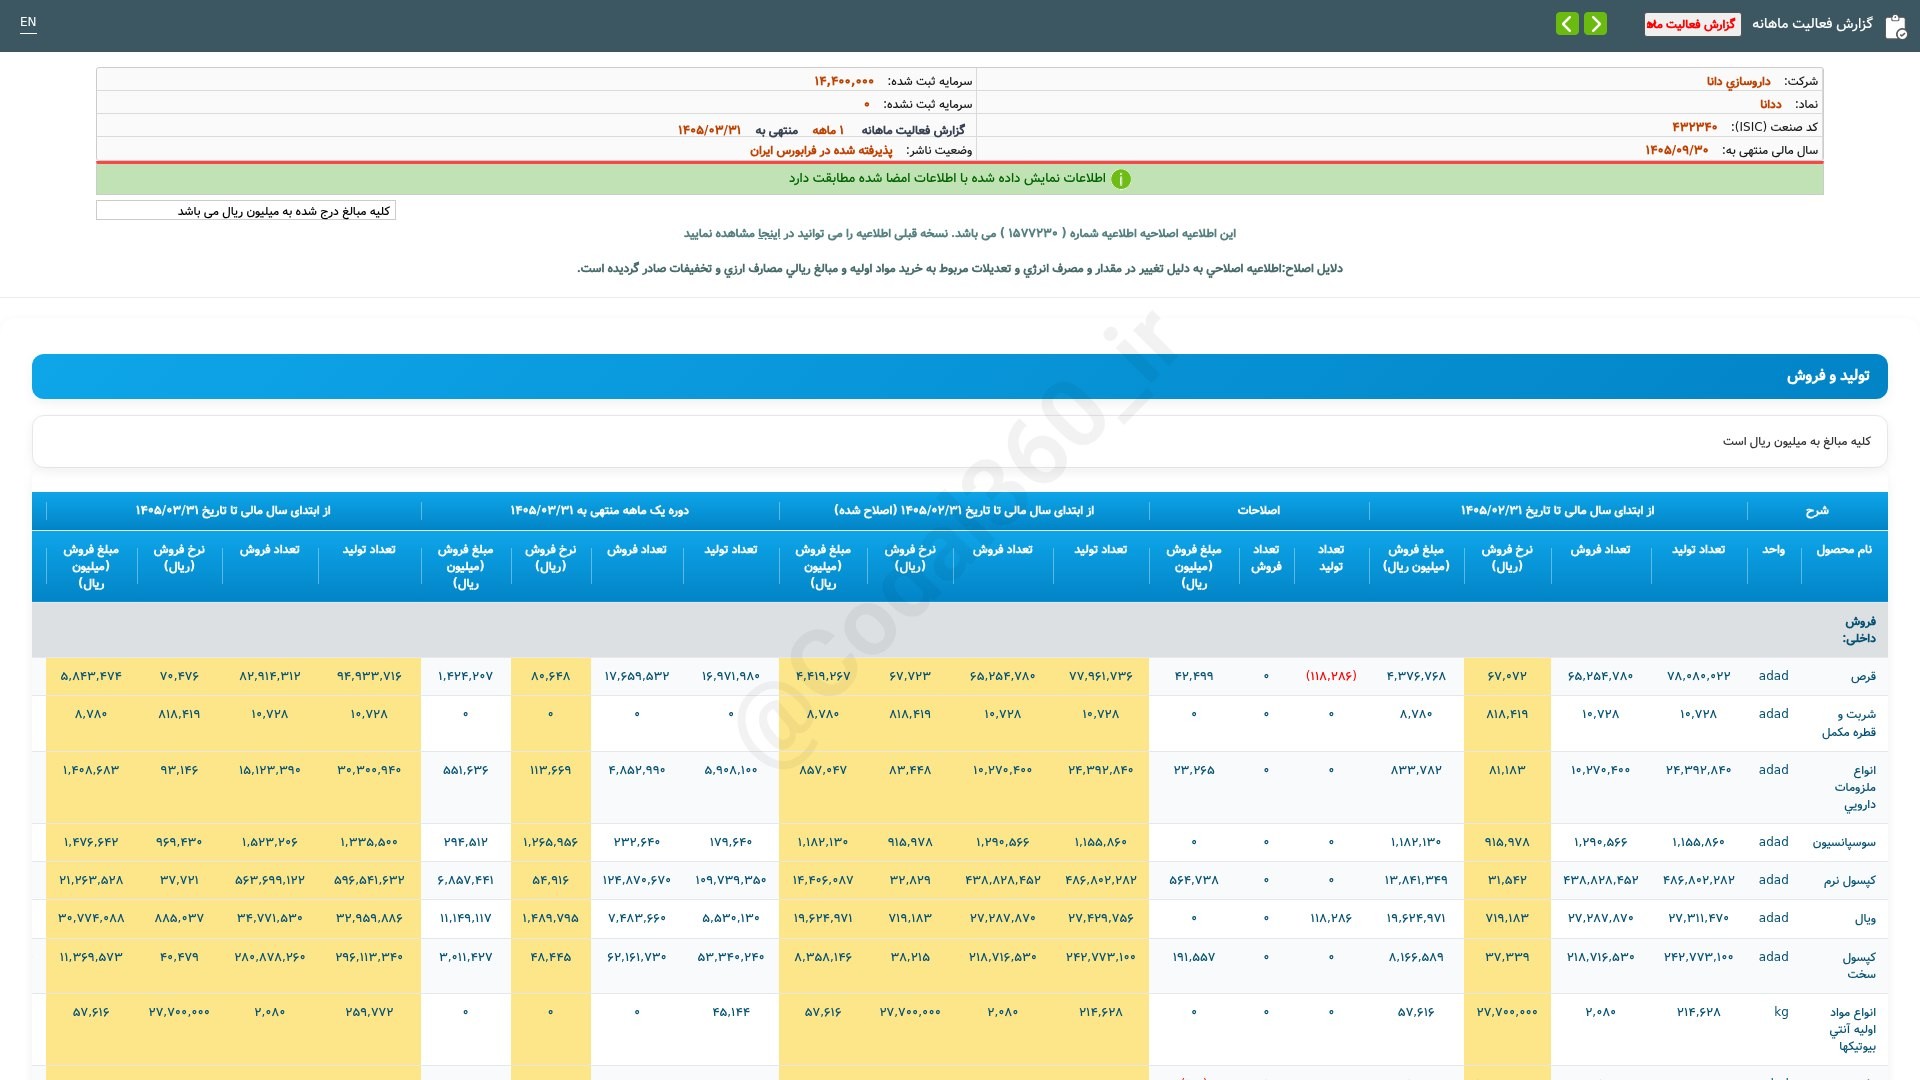Viewport: 1920px width, 1080px height.
Task: Select the شربت و قطره مکمل row label
Action: (x=1848, y=723)
